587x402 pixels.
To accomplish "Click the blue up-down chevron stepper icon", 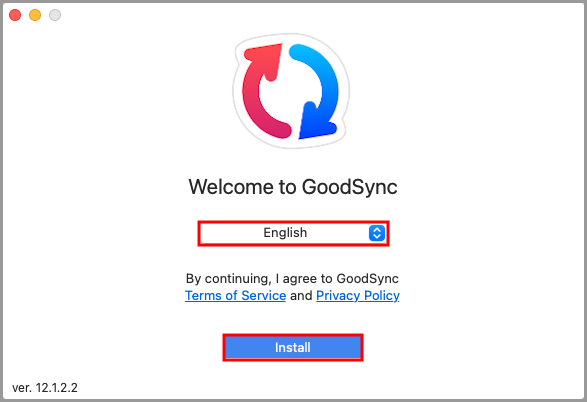I will pyautogui.click(x=377, y=233).
